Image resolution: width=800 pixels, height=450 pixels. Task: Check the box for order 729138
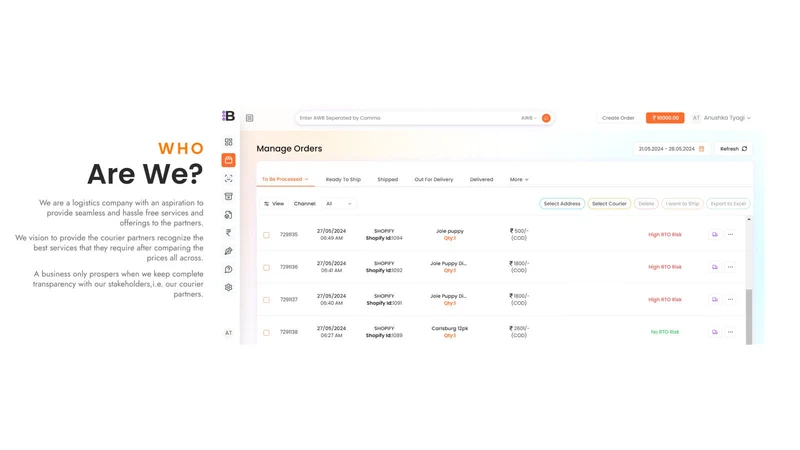266,333
